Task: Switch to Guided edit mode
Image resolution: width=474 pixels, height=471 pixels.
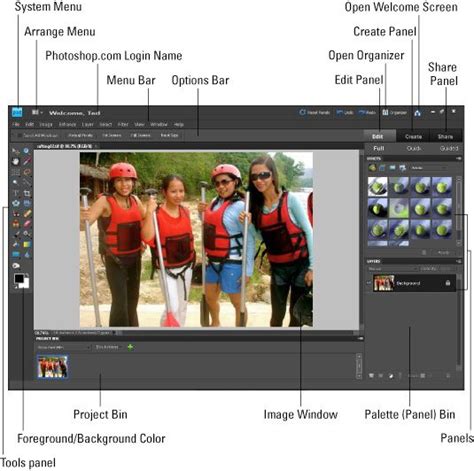Action: tap(449, 148)
